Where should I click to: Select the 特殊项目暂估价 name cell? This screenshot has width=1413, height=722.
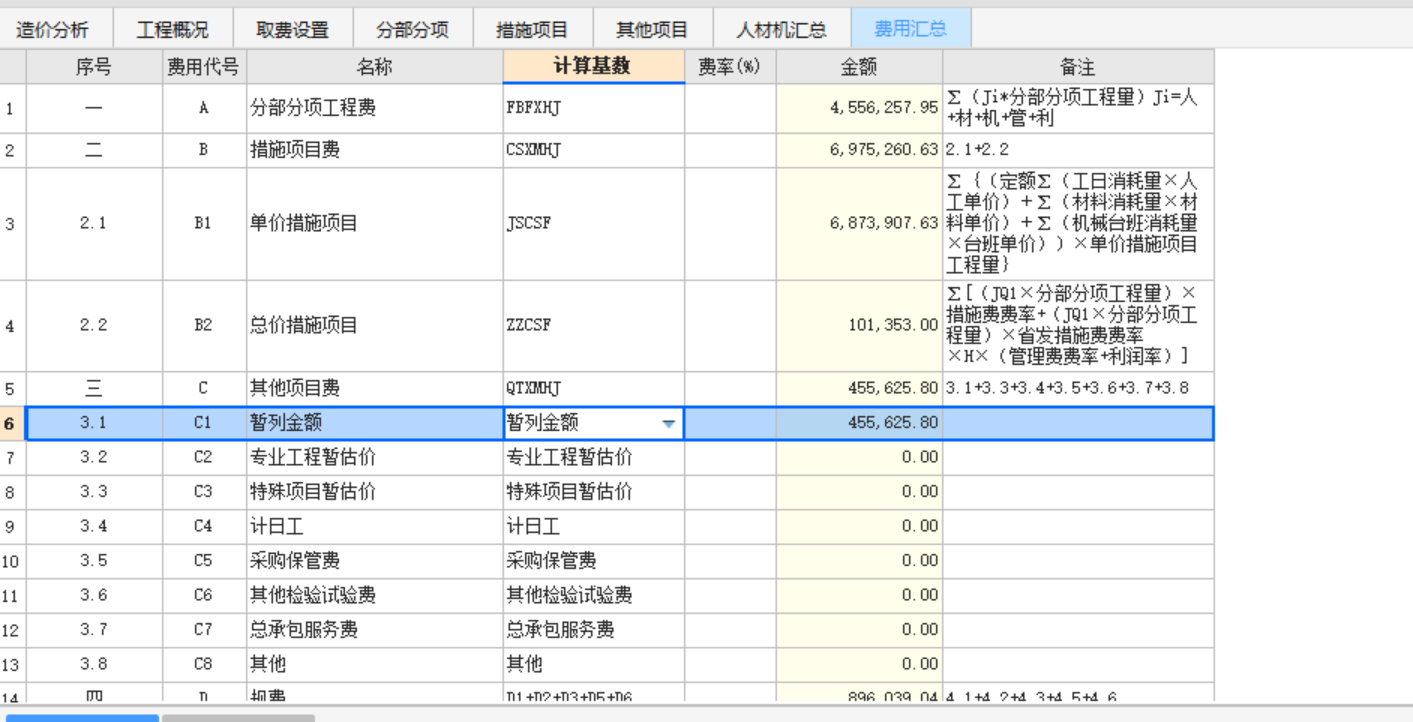(x=375, y=492)
